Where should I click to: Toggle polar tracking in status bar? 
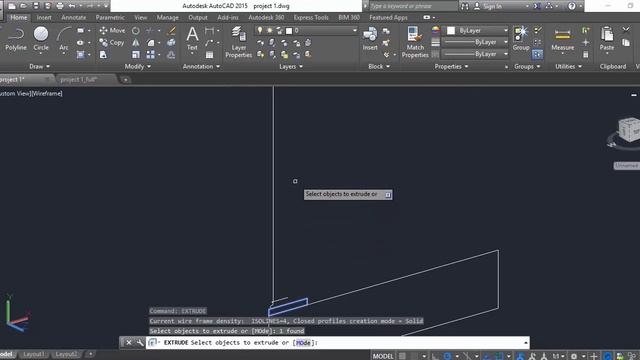(447, 356)
